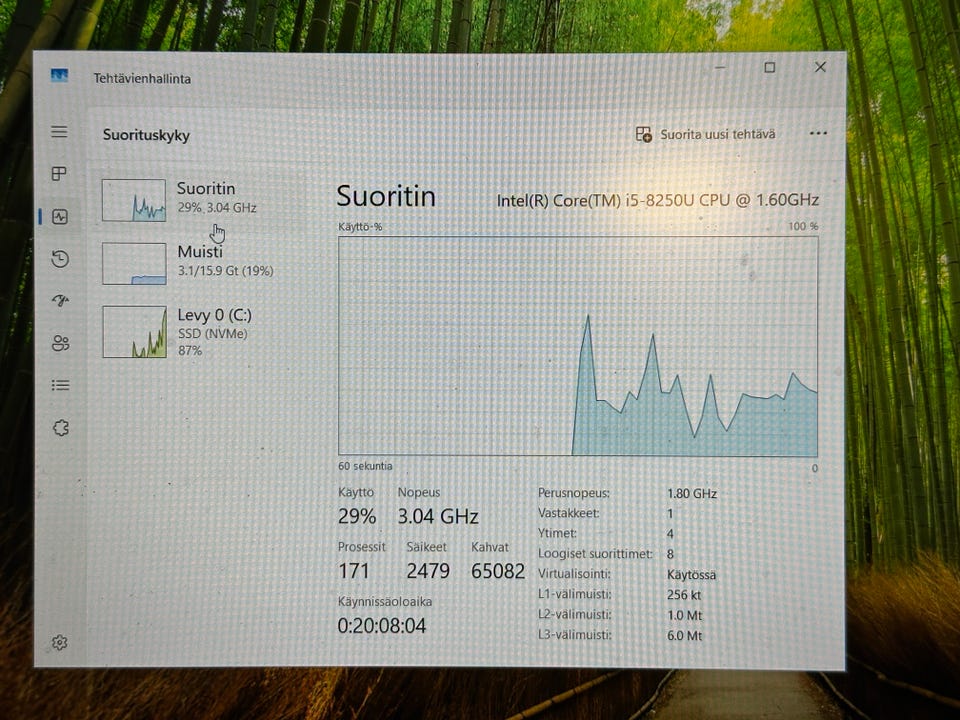Click the 29% usage value
The height and width of the screenshot is (720, 960).
[357, 516]
